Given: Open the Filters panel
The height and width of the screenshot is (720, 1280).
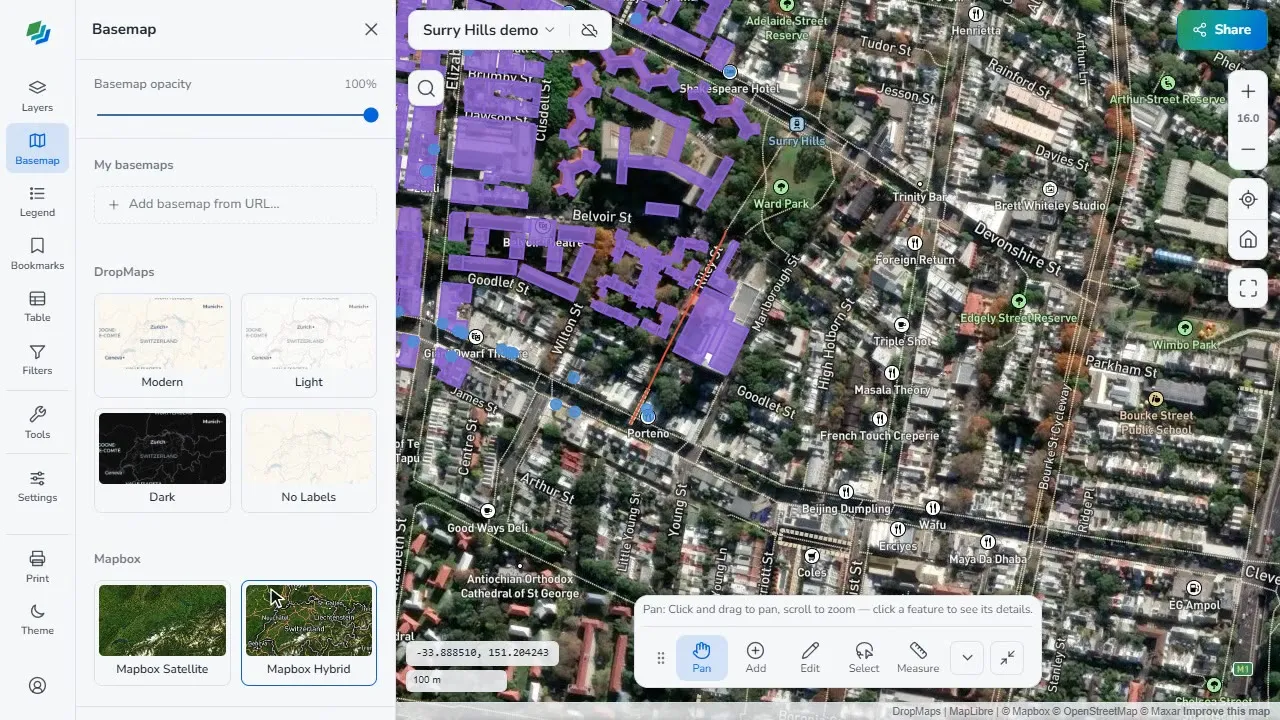Looking at the screenshot, I should 37,359.
